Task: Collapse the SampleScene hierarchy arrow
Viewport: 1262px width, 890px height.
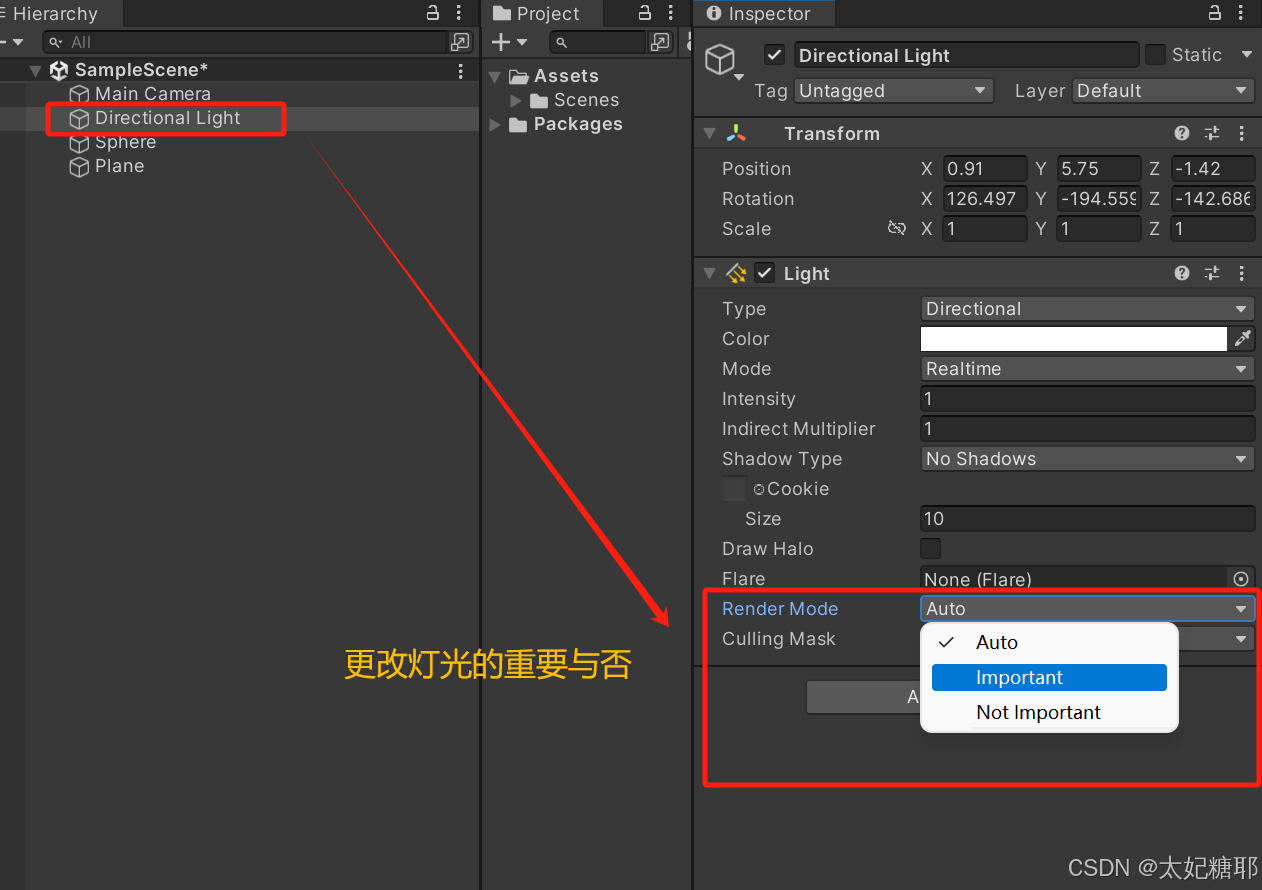Action: 36,71
